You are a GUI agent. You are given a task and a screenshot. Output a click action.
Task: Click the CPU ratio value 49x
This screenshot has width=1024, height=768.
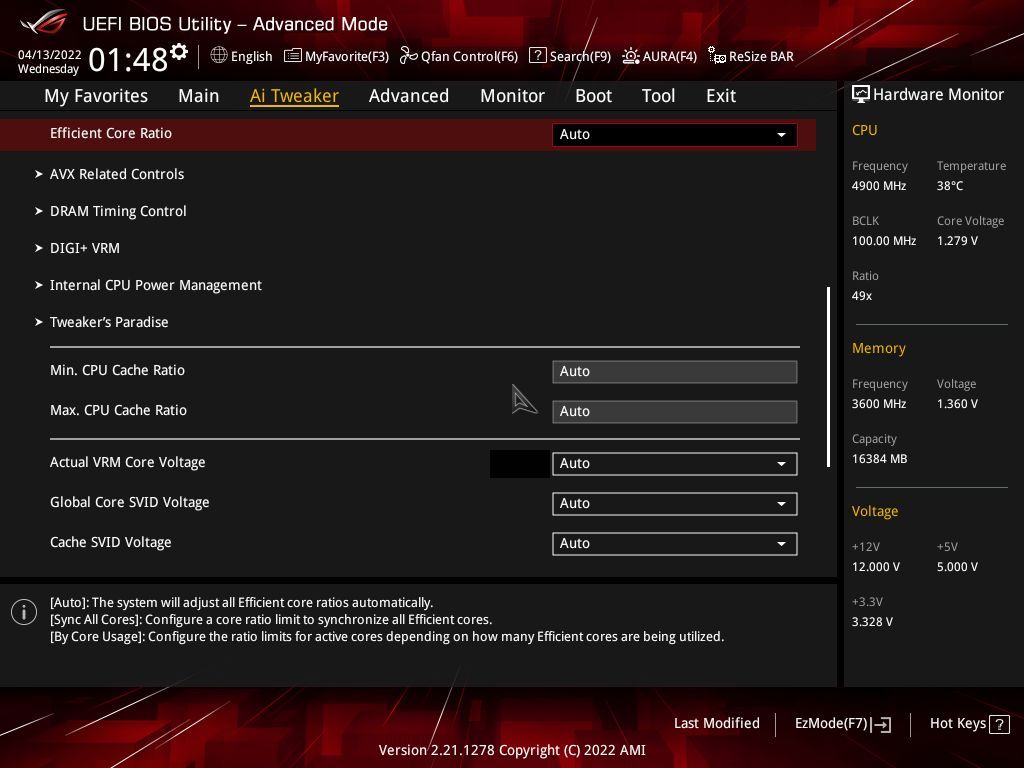pyautogui.click(x=861, y=296)
